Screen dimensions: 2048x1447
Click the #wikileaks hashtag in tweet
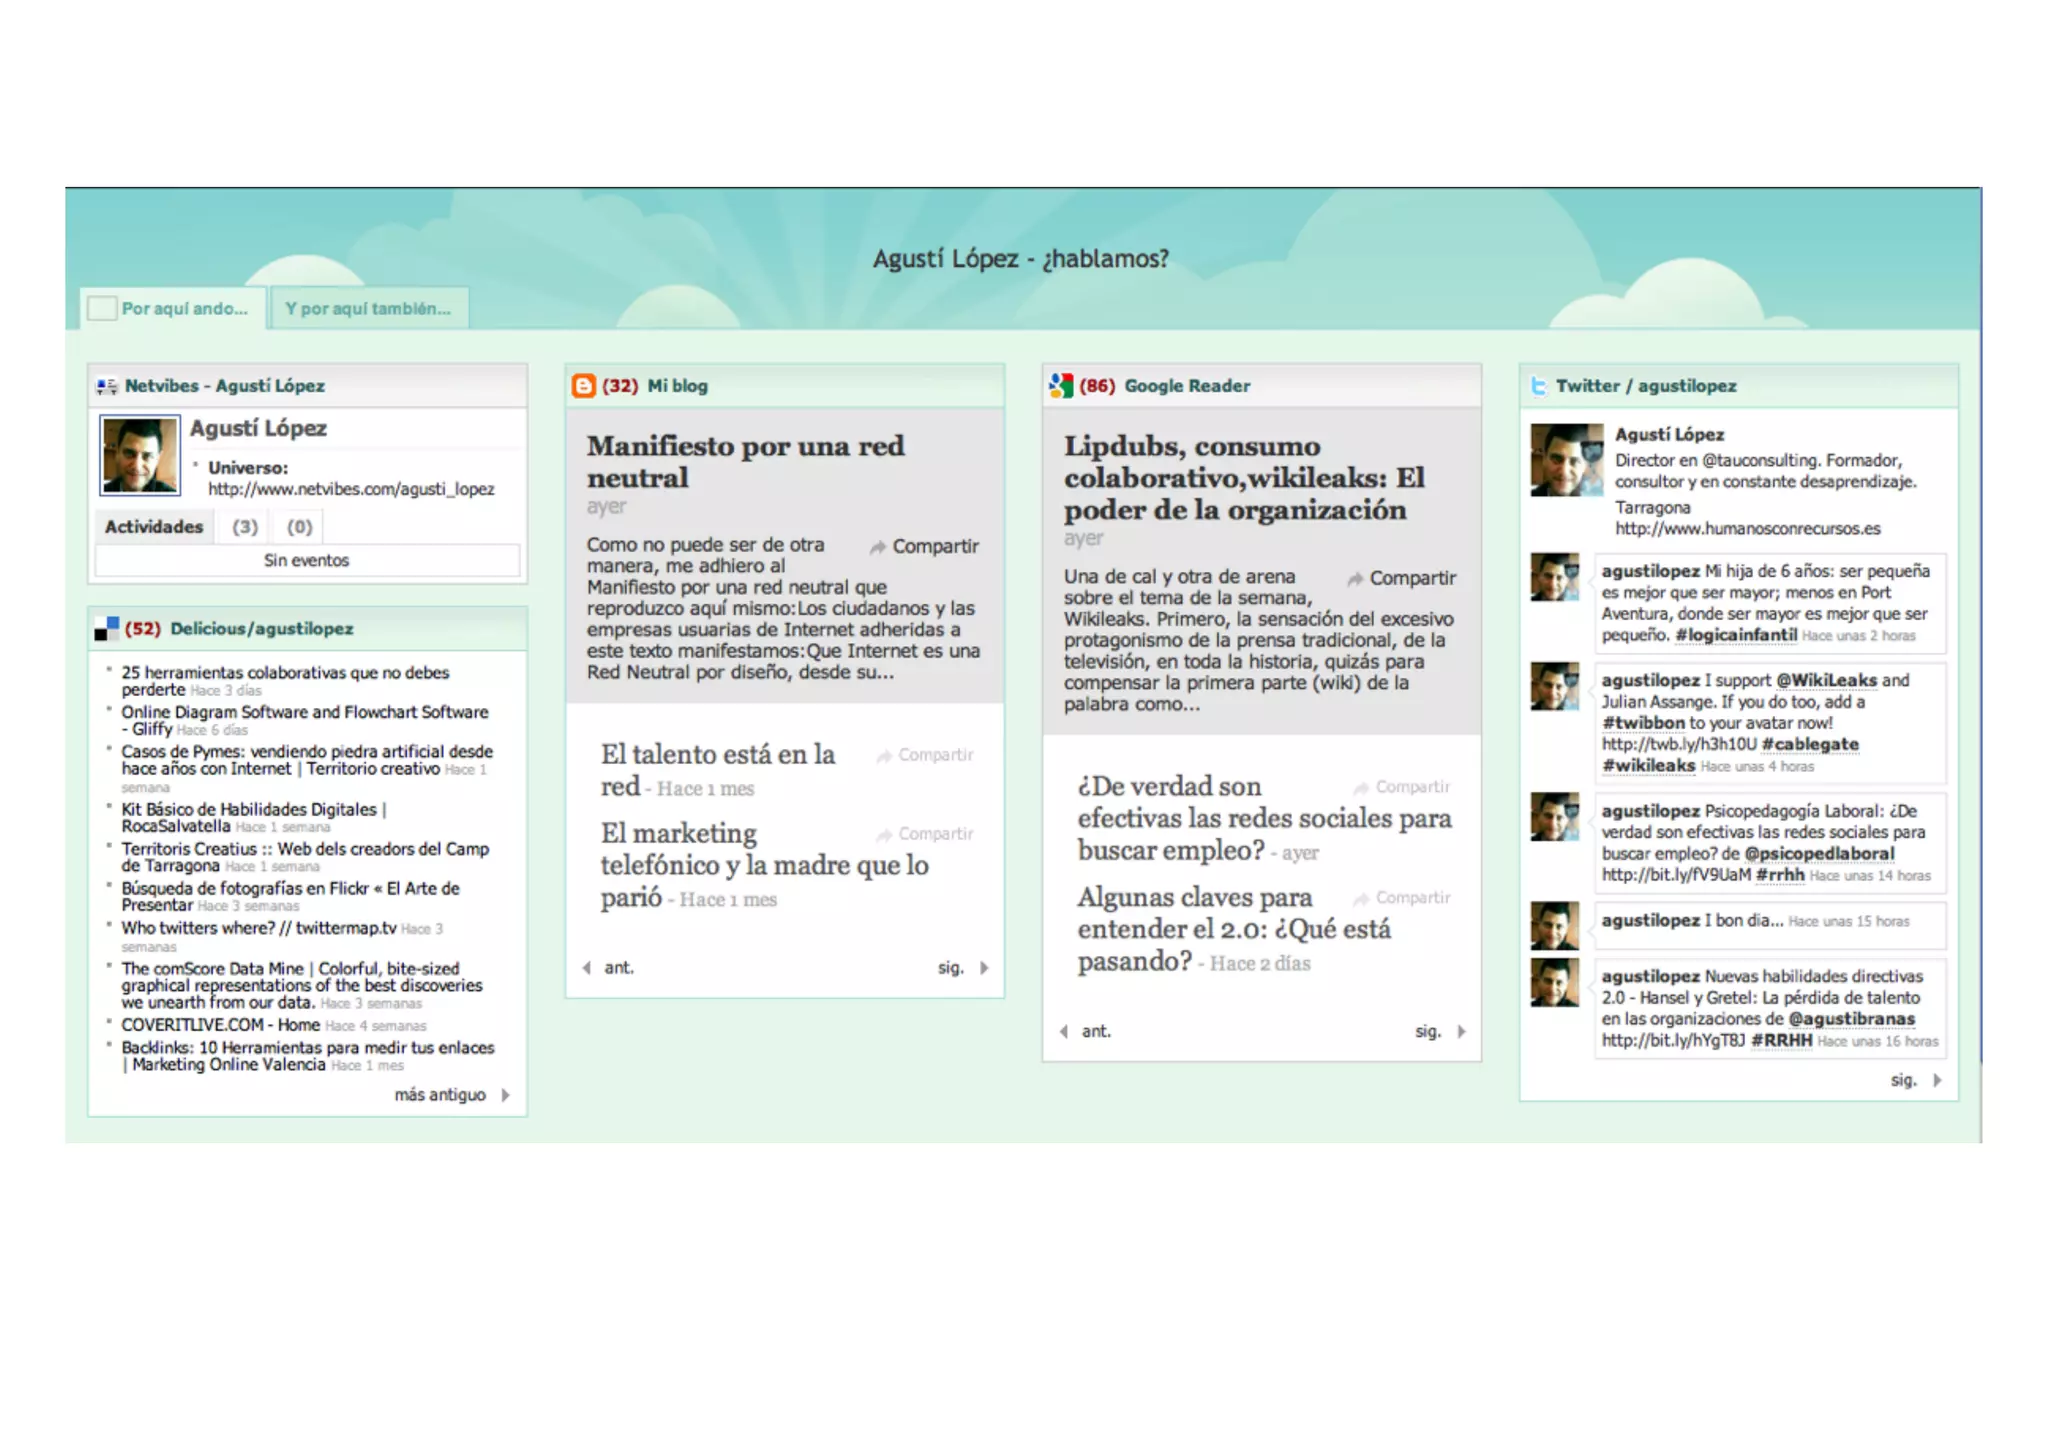click(x=1648, y=766)
